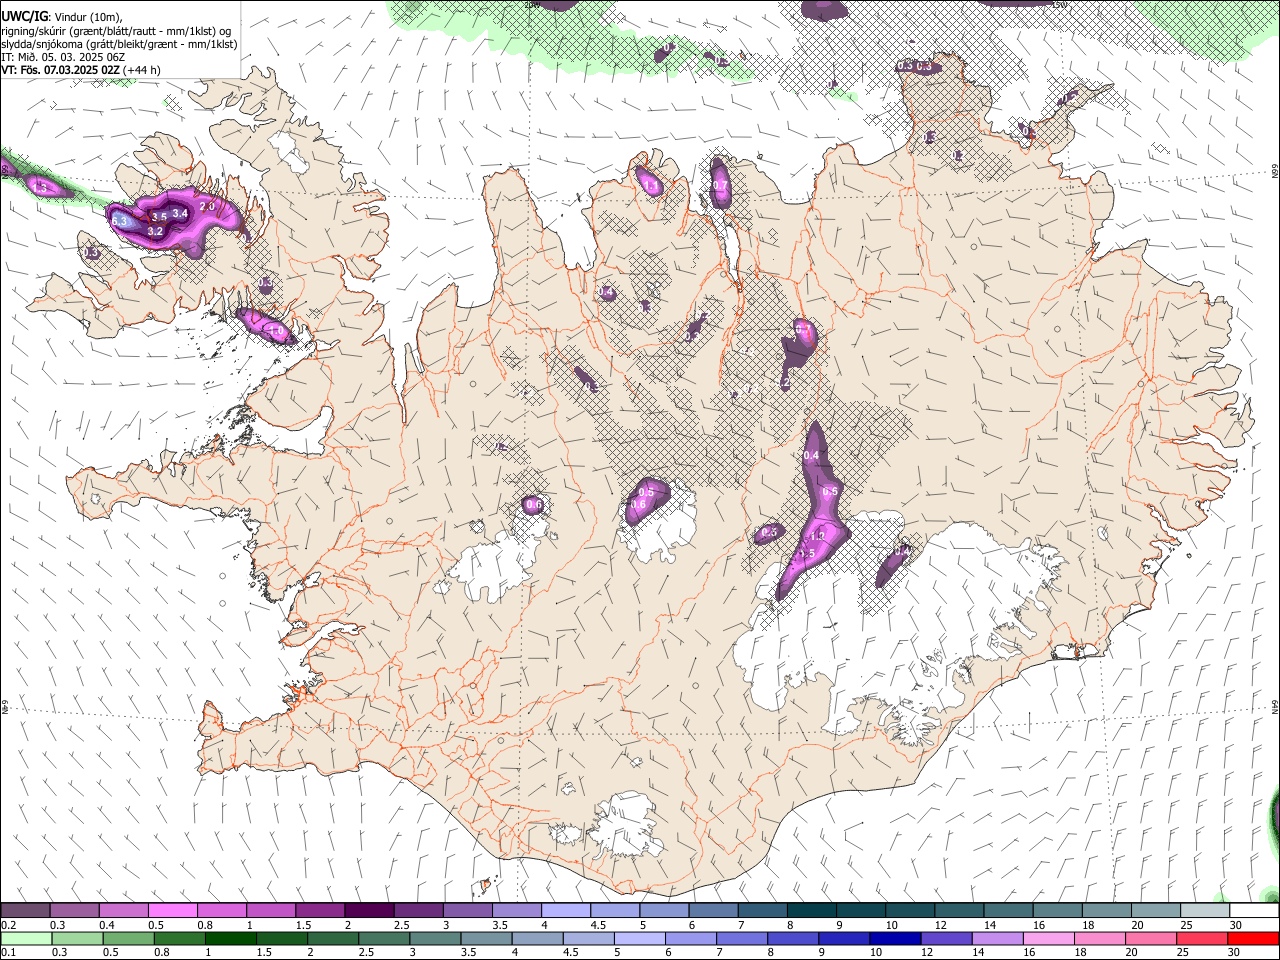1280x960 pixels.
Task: Select the grey-green 3–3.5 rain scale swatch
Action: point(435,939)
